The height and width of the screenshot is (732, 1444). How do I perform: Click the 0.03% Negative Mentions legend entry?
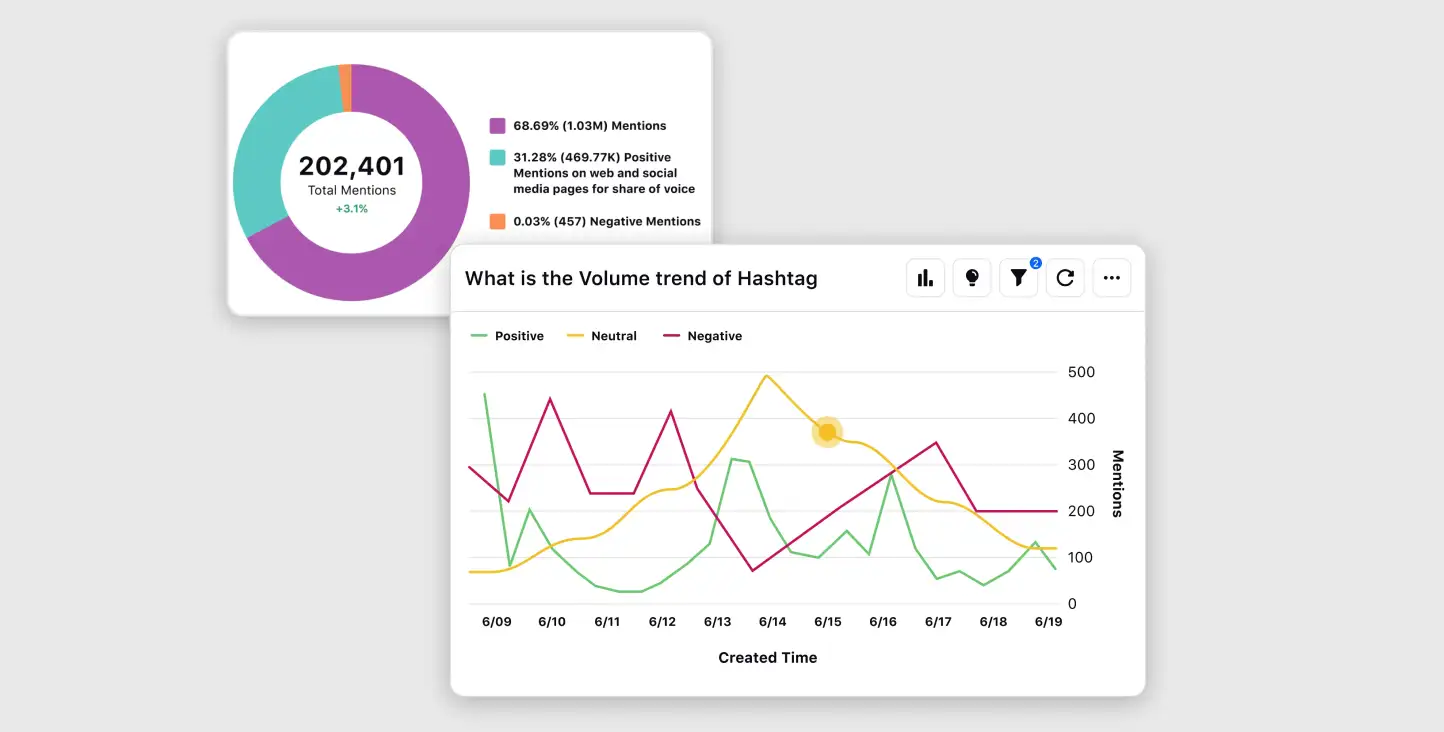607,221
